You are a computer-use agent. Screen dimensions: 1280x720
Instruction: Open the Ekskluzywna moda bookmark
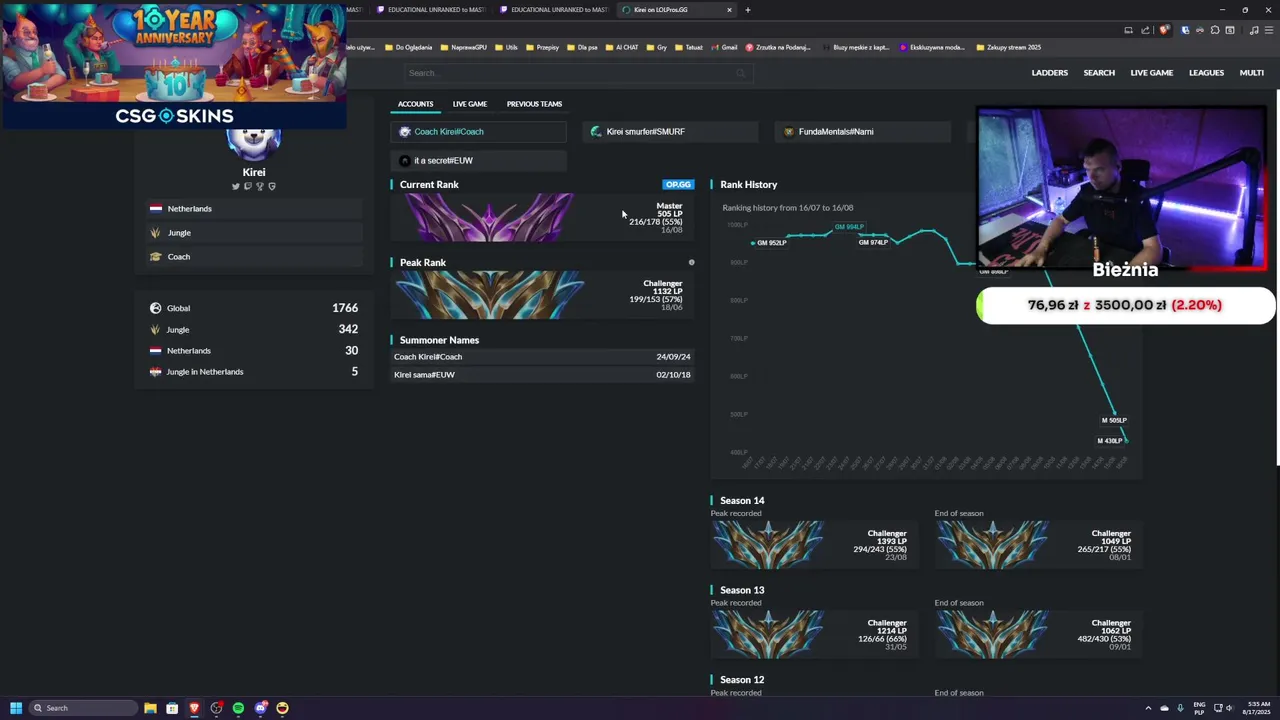pyautogui.click(x=932, y=47)
